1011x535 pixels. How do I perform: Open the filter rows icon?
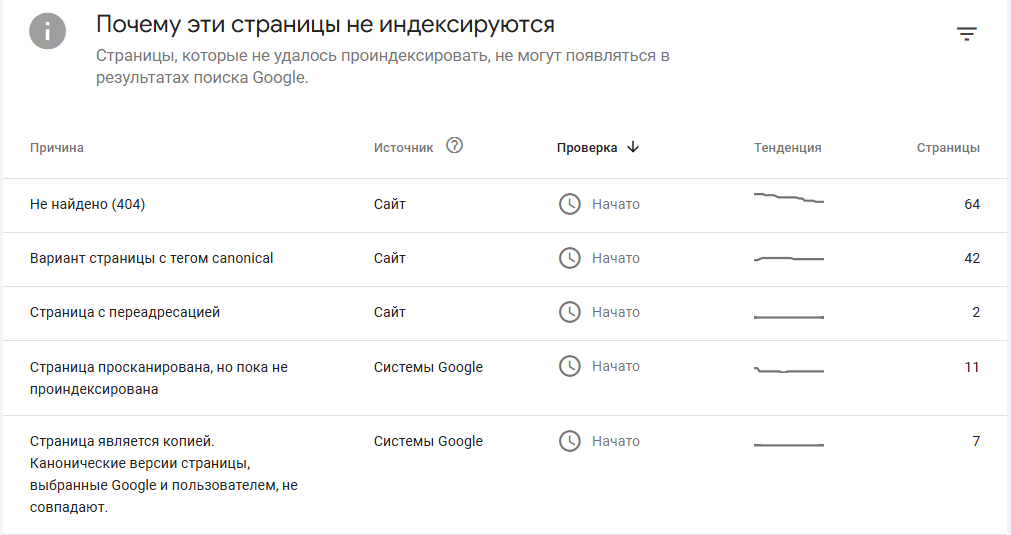pos(966,34)
